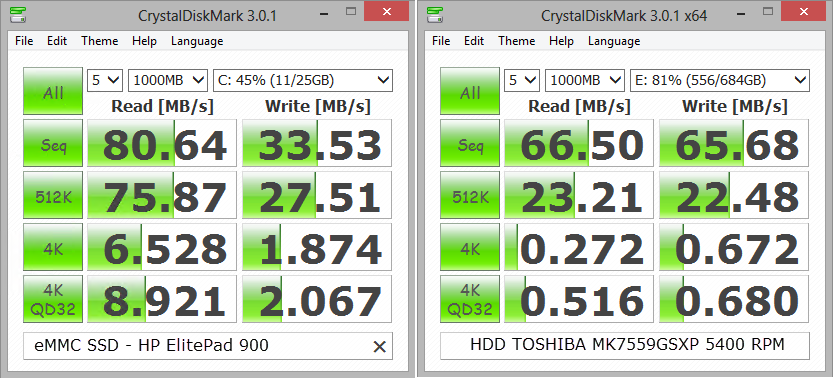Viewport: 833px width, 378px height.
Task: Click 4K QD32 write value 2.067
Action: coord(317,299)
